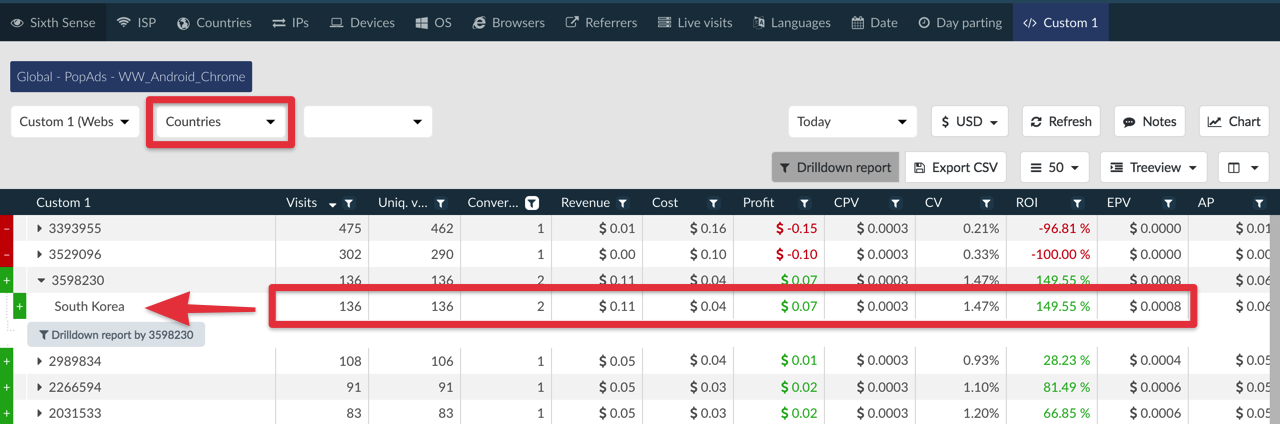Open the columns layout dropdown
1280x424 pixels.
(x=1244, y=167)
